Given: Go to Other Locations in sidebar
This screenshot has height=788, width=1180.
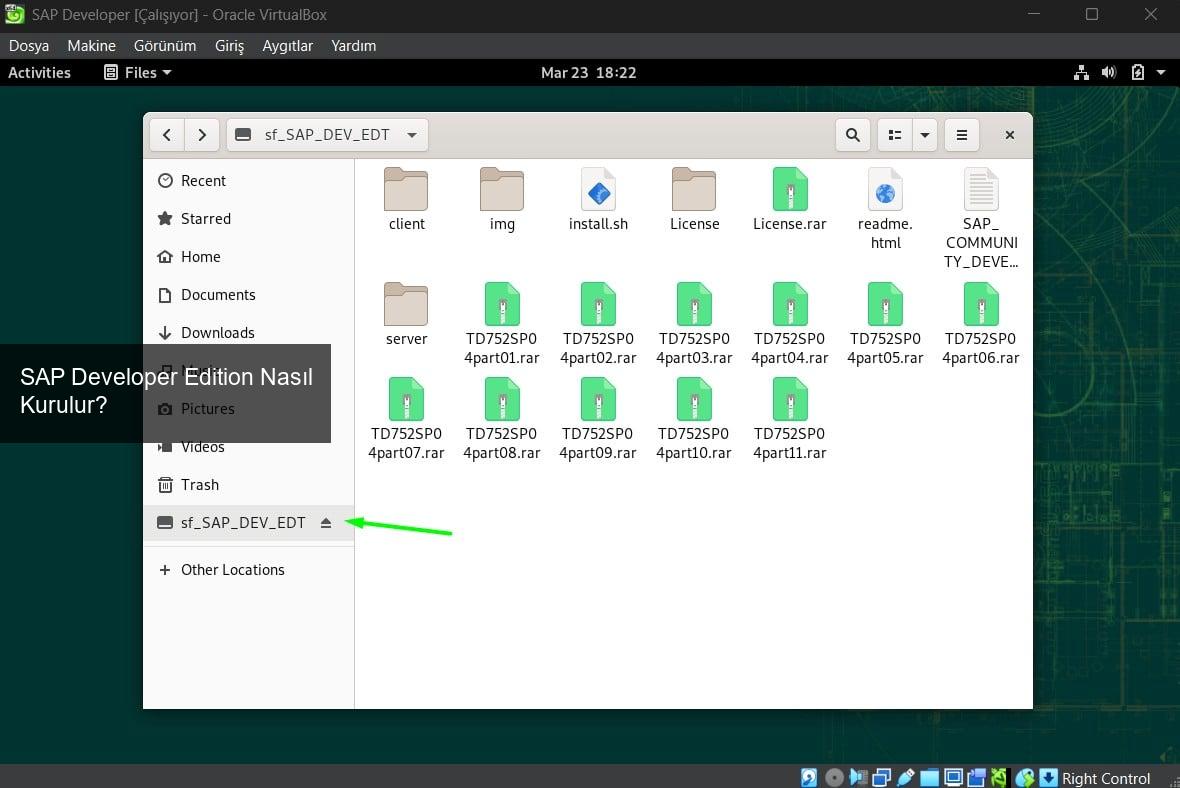Looking at the screenshot, I should coord(232,570).
